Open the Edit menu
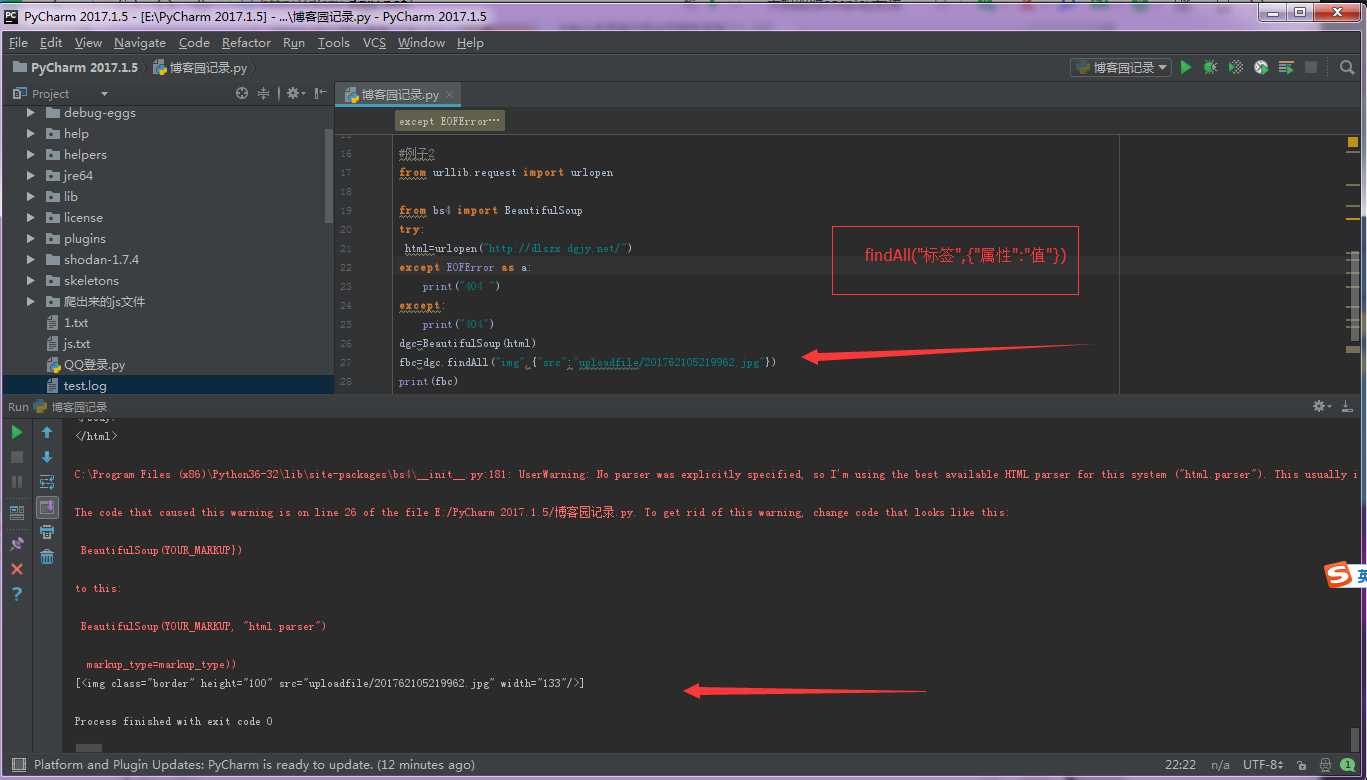 tap(51, 42)
